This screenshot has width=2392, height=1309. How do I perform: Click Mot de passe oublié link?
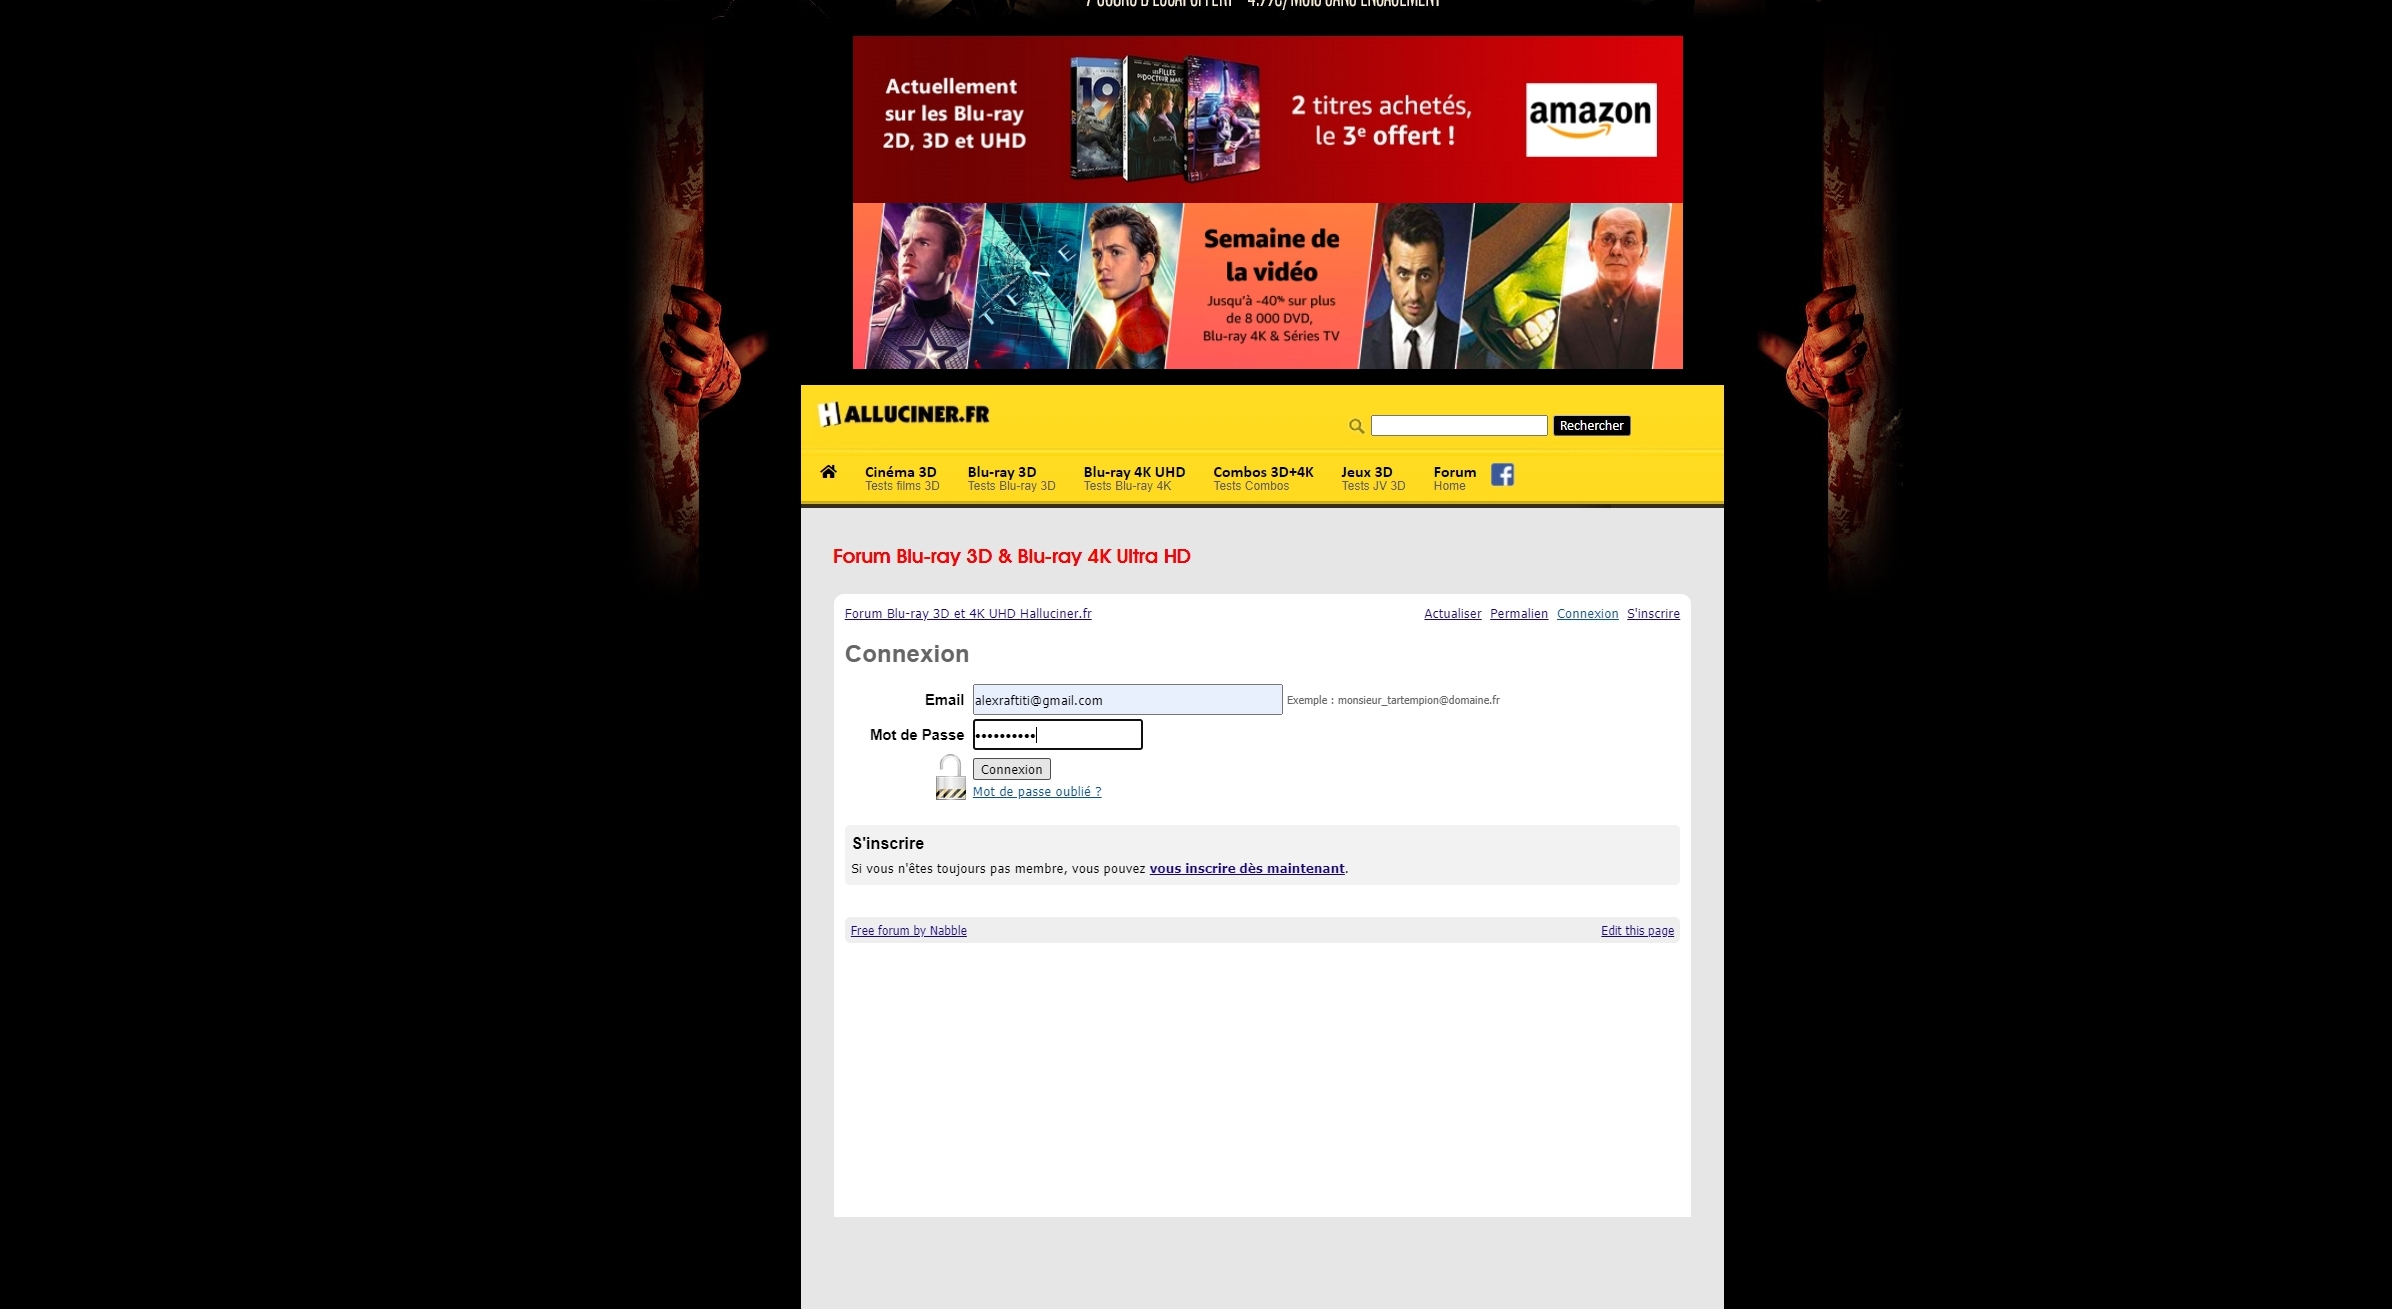click(x=1036, y=792)
